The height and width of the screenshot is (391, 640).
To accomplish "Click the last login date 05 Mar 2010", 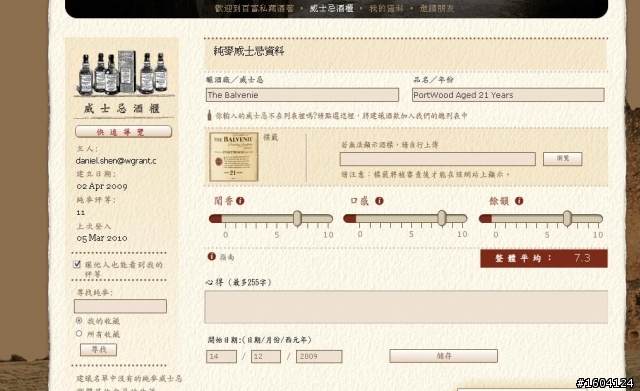I will point(102,238).
